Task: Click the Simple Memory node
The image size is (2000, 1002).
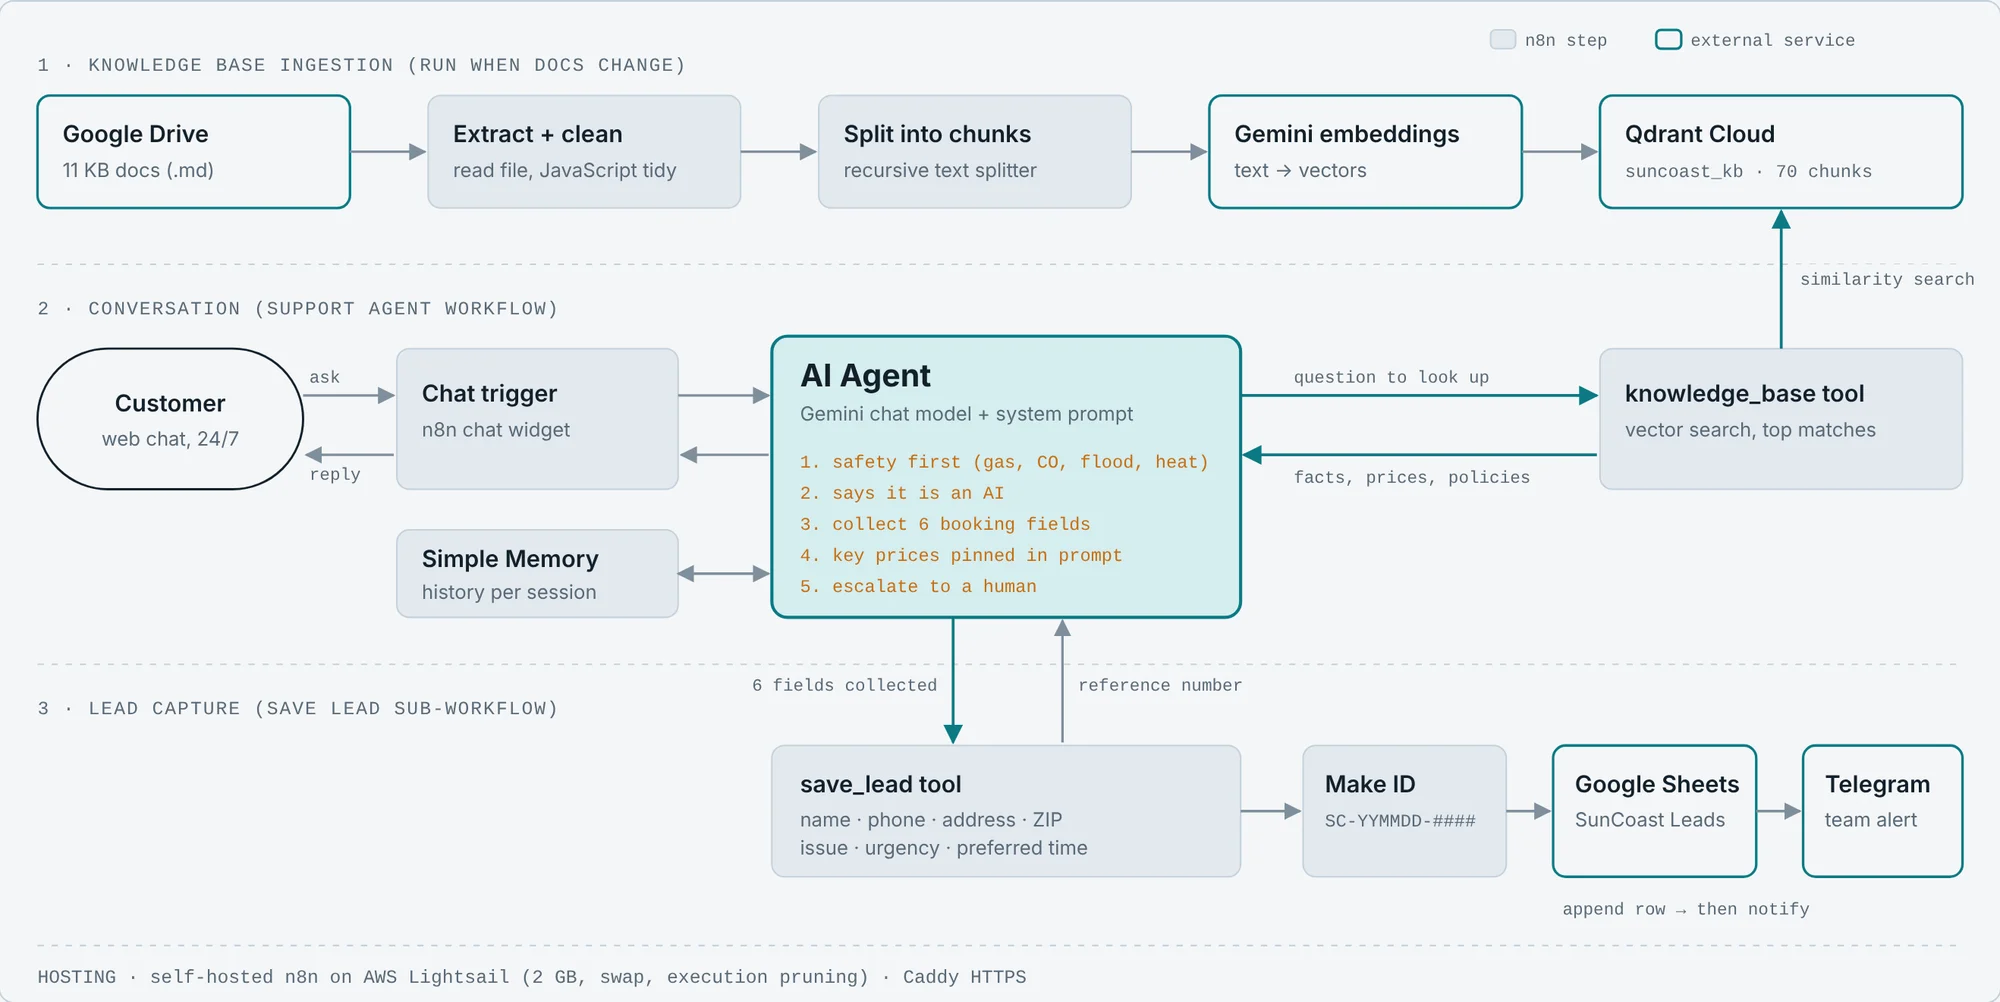Action: [537, 574]
